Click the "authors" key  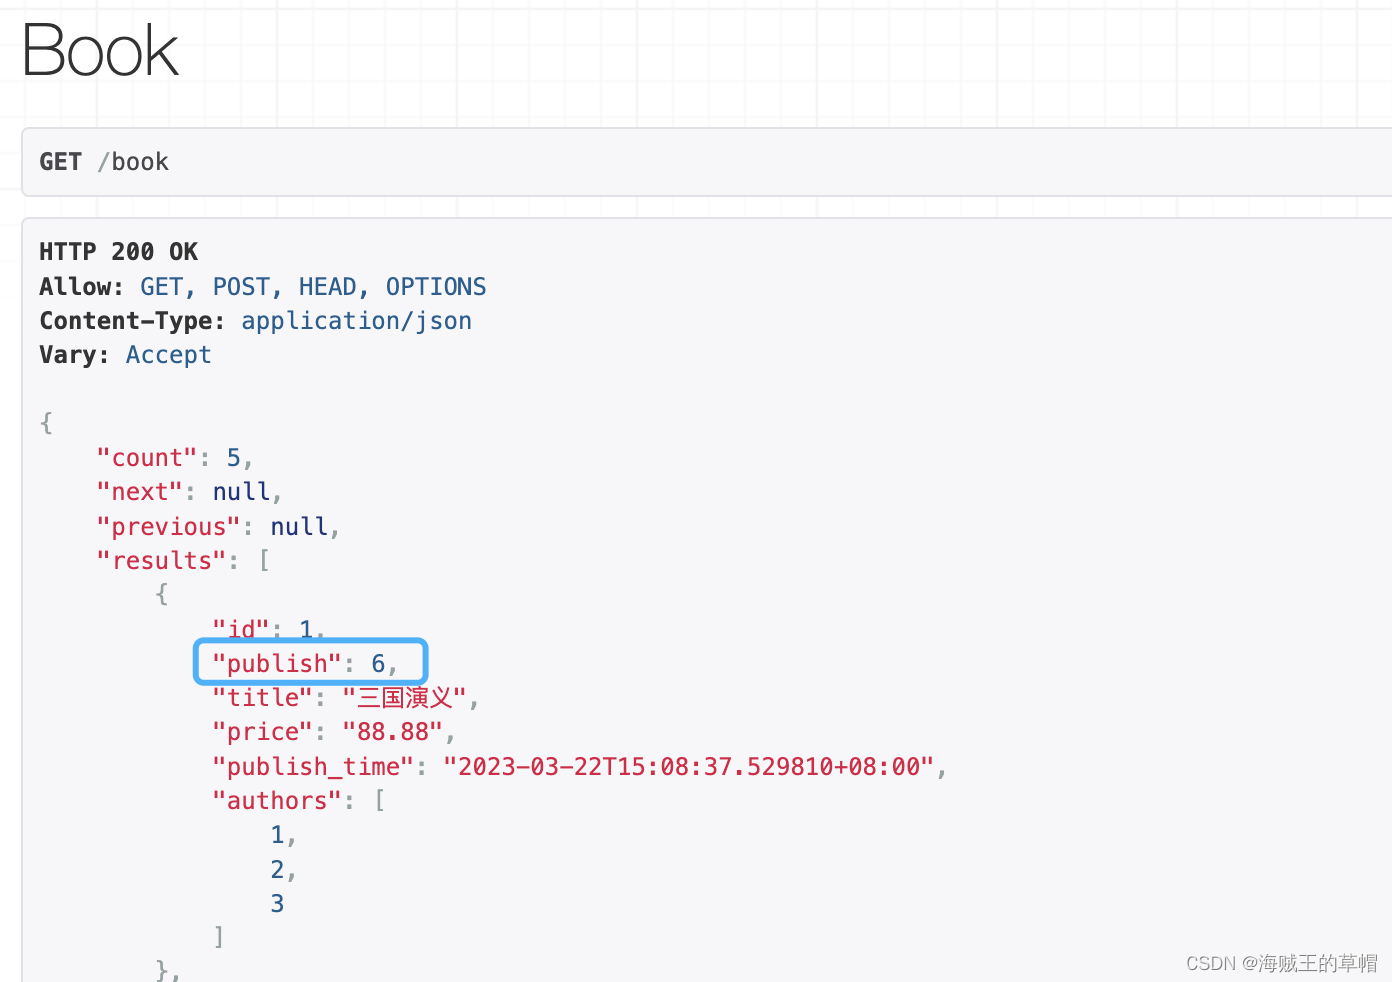(x=276, y=801)
